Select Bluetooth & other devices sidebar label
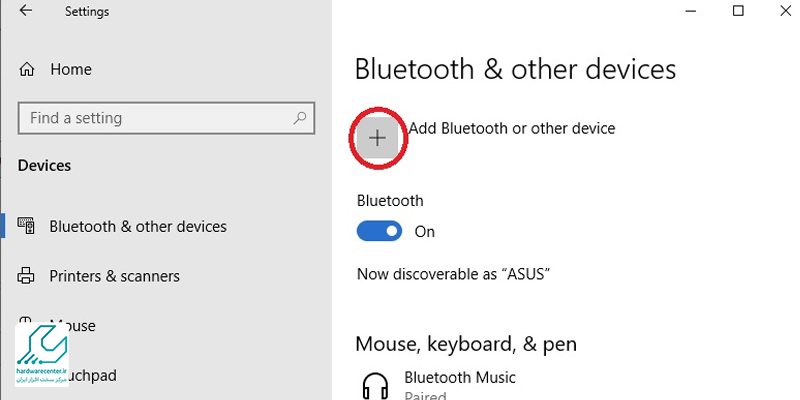Image resolution: width=800 pixels, height=400 pixels. click(x=138, y=226)
